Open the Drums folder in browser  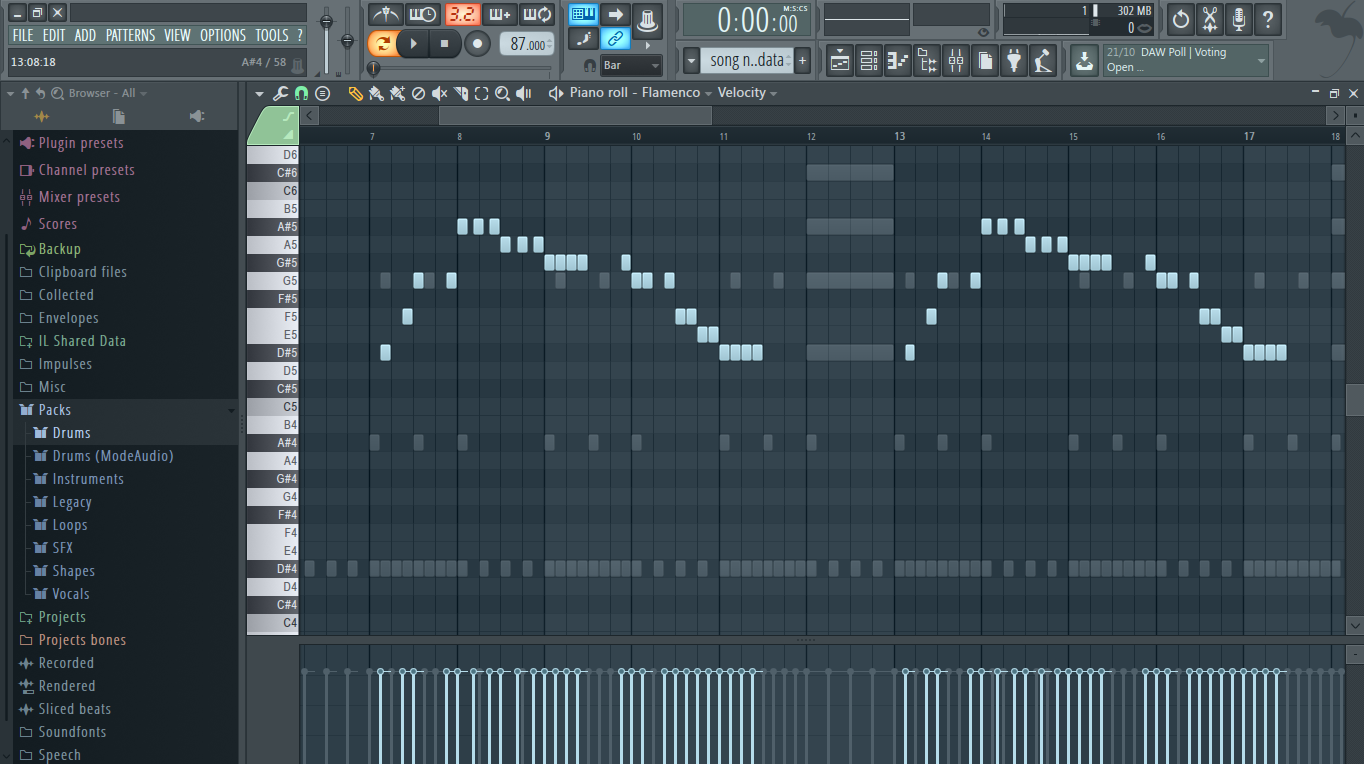point(71,433)
